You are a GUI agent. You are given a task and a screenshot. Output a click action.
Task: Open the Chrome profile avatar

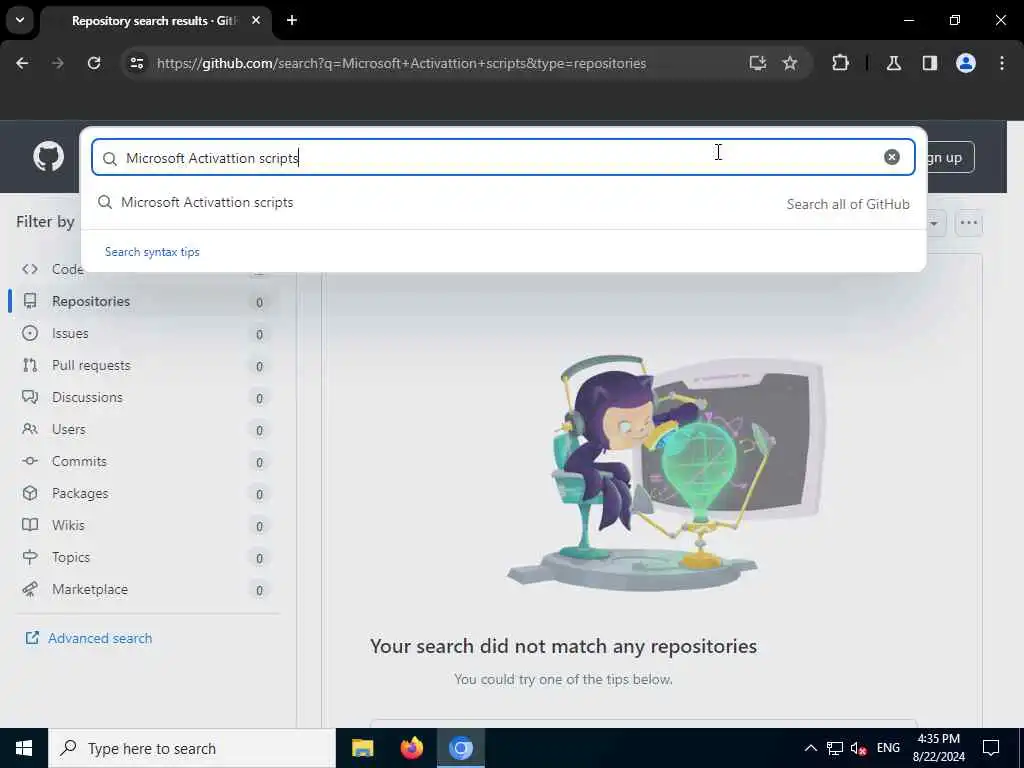point(966,63)
